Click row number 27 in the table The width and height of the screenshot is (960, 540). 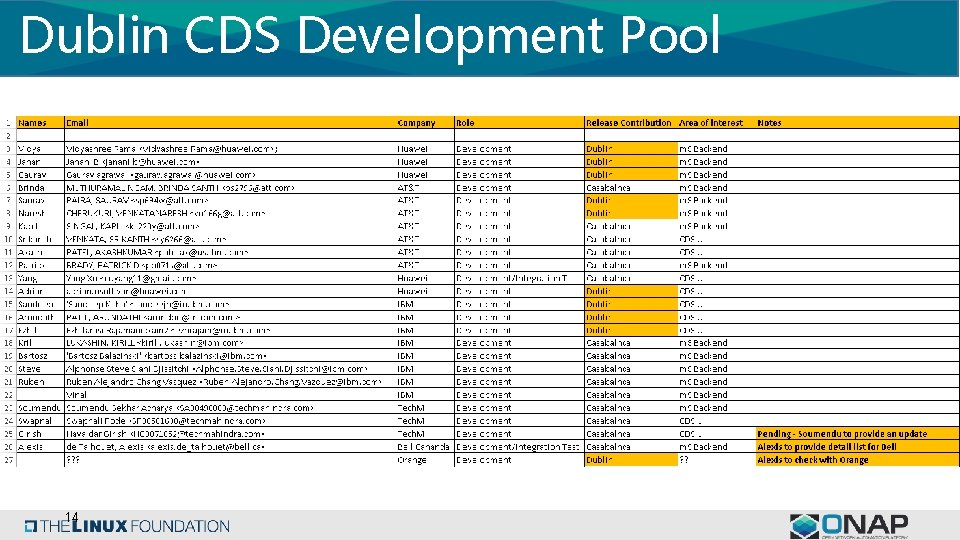pyautogui.click(x=8, y=459)
